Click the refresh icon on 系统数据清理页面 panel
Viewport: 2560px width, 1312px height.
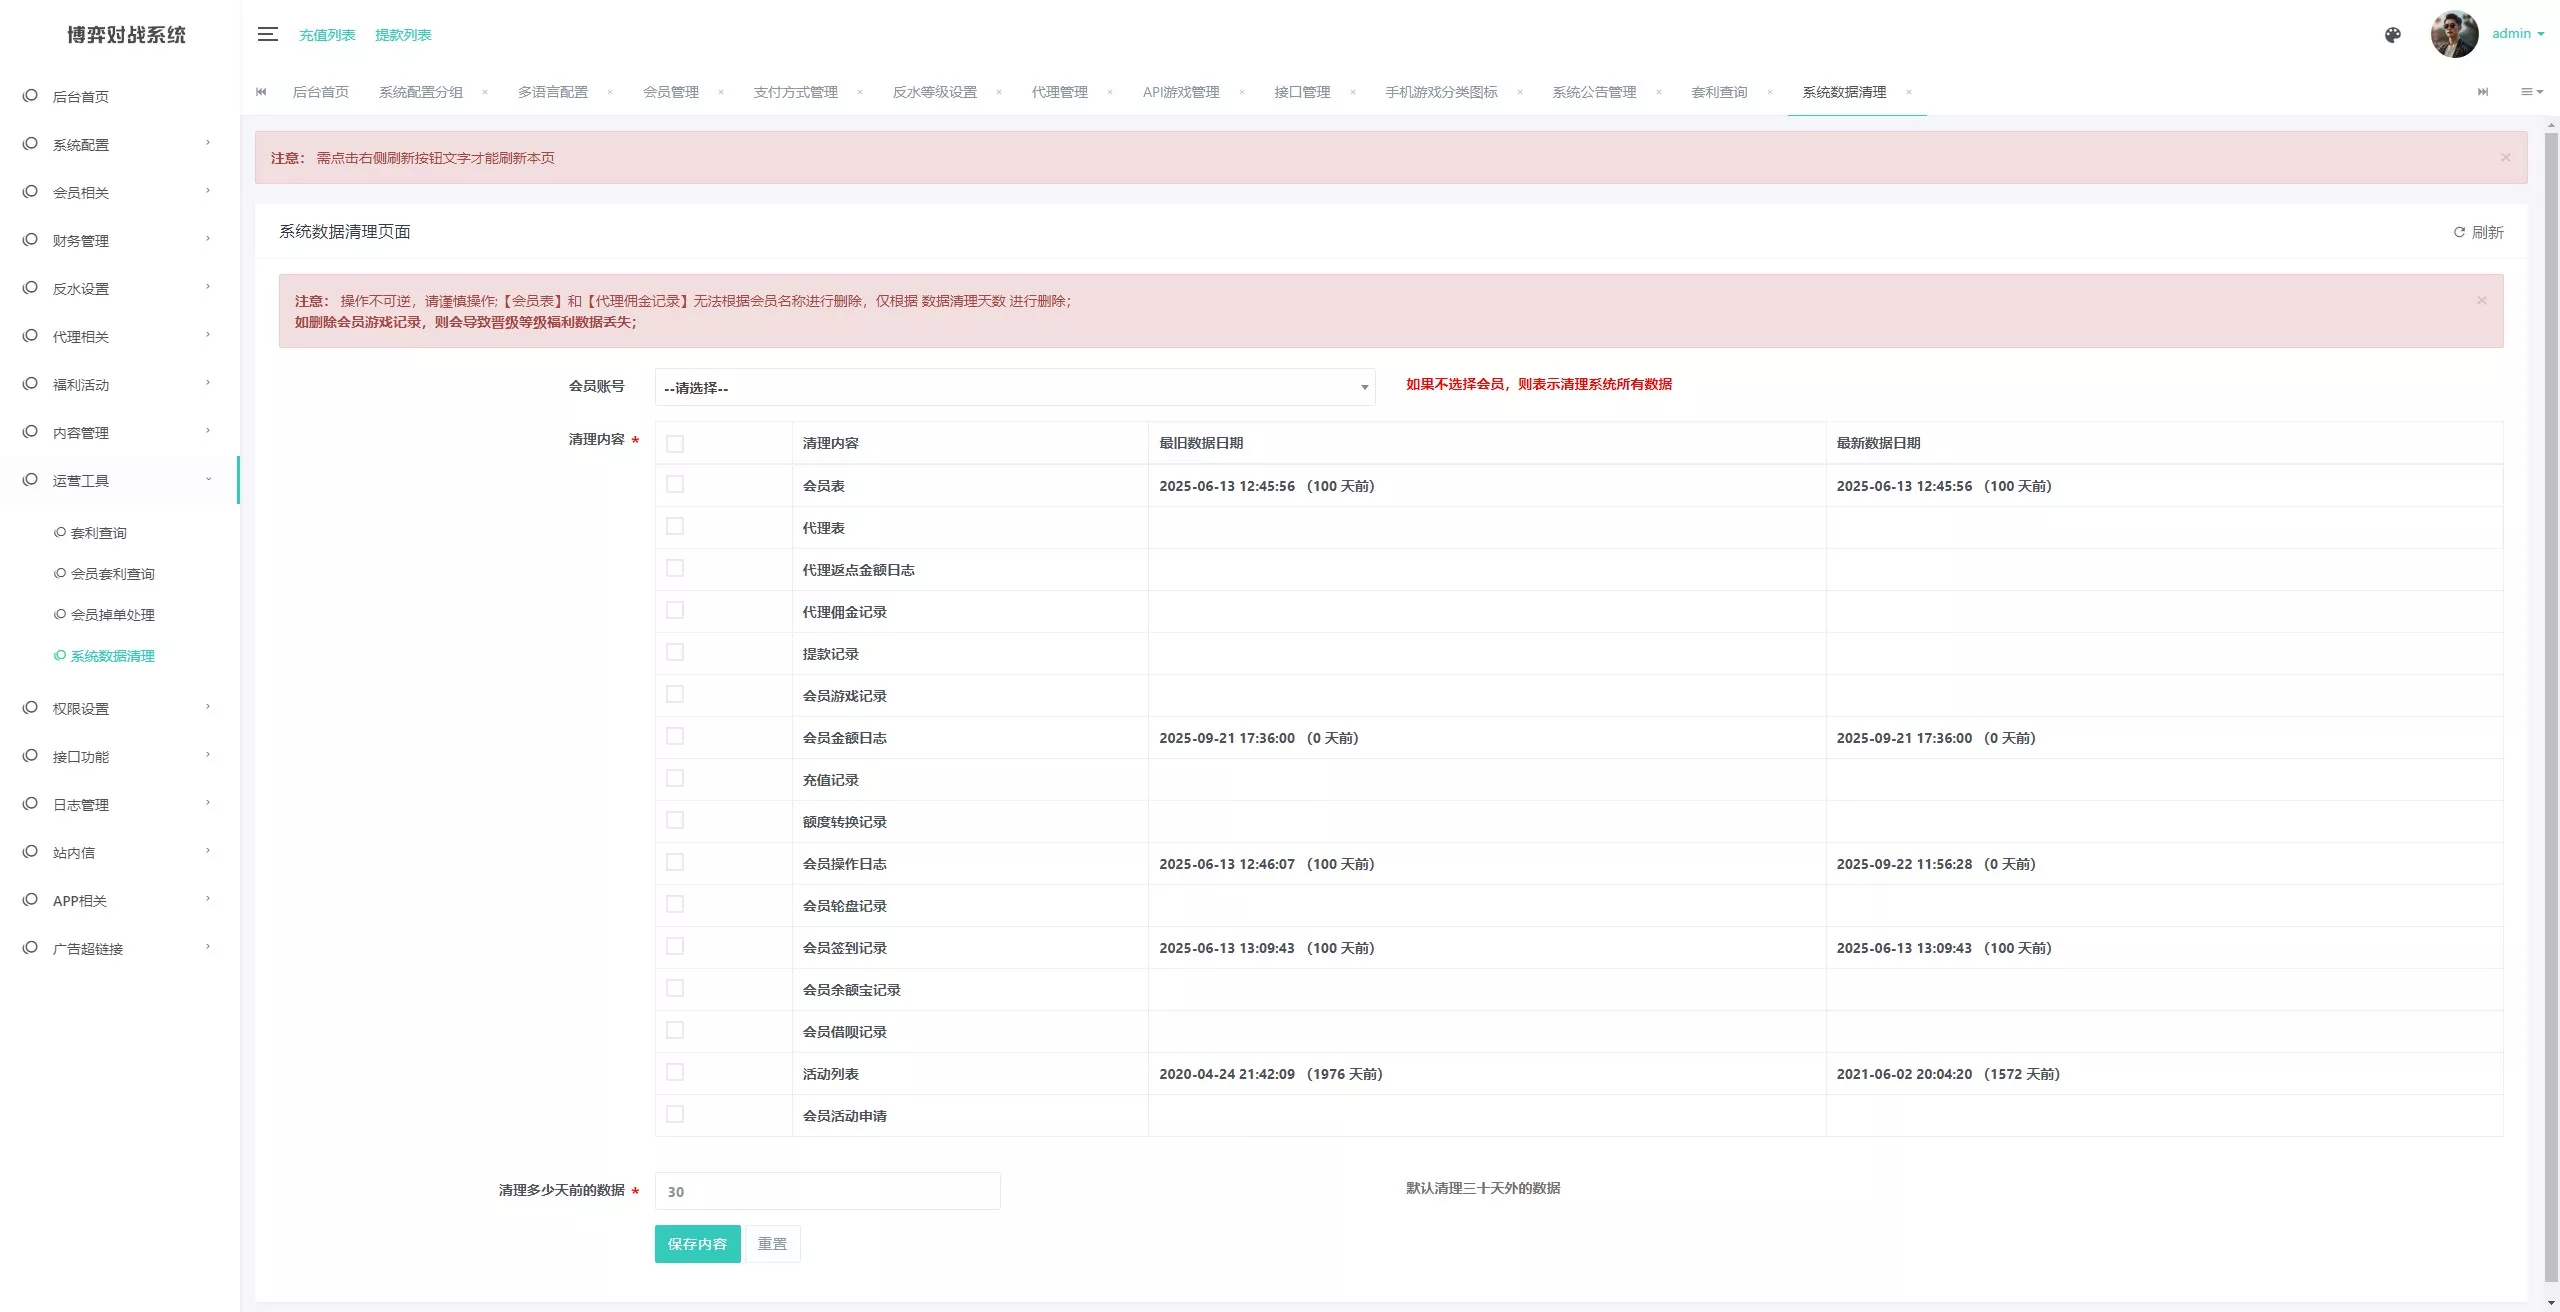pyautogui.click(x=2460, y=231)
